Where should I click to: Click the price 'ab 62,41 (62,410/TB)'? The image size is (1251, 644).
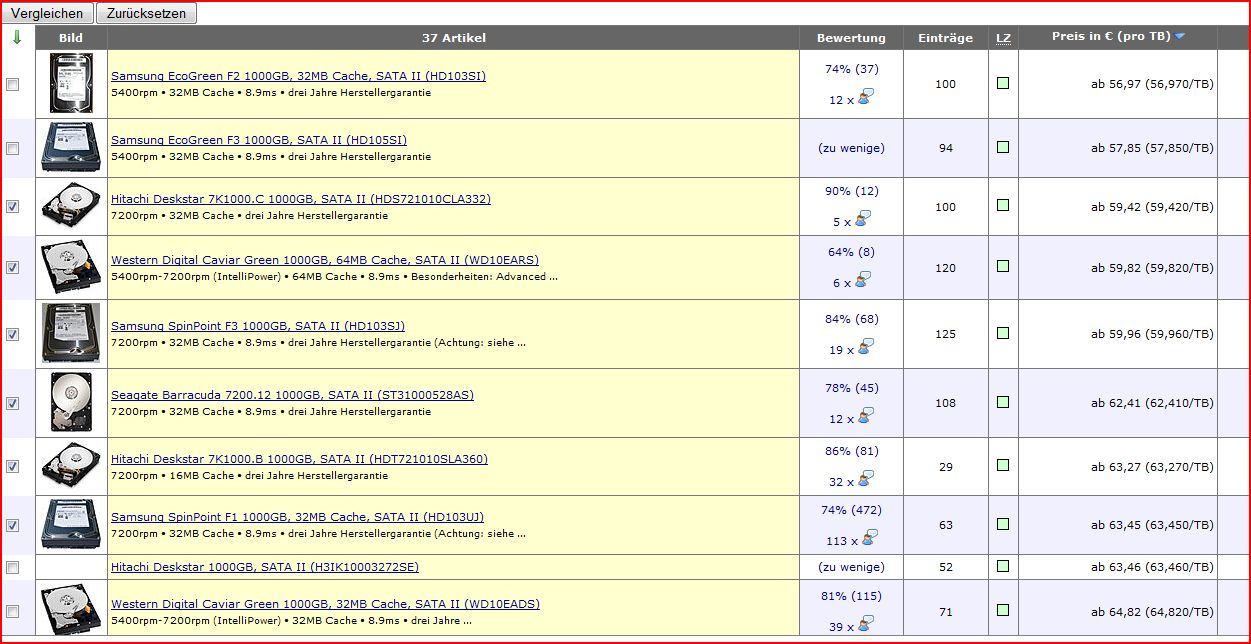point(1152,403)
